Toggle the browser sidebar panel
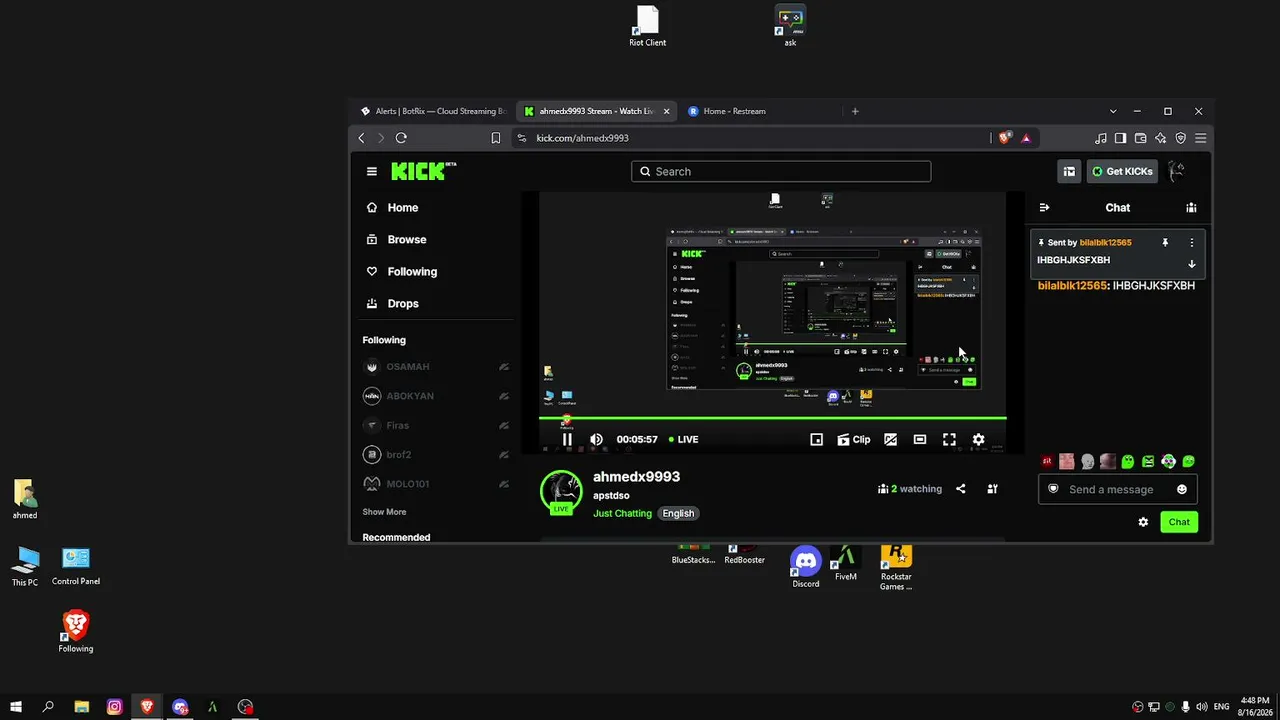Viewport: 1280px width, 720px height. [1121, 138]
